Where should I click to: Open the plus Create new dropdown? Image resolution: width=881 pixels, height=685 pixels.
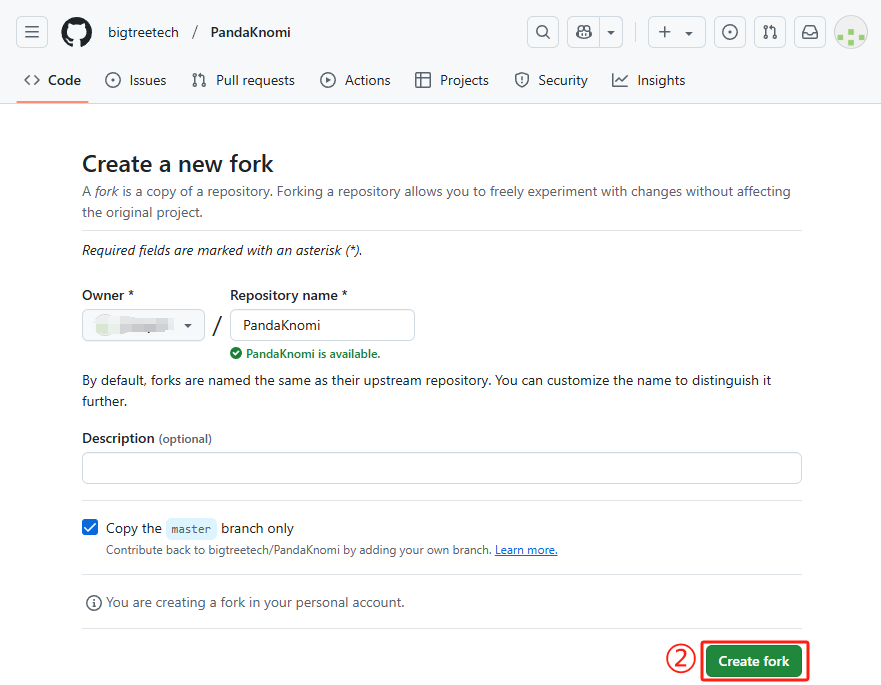click(x=677, y=32)
